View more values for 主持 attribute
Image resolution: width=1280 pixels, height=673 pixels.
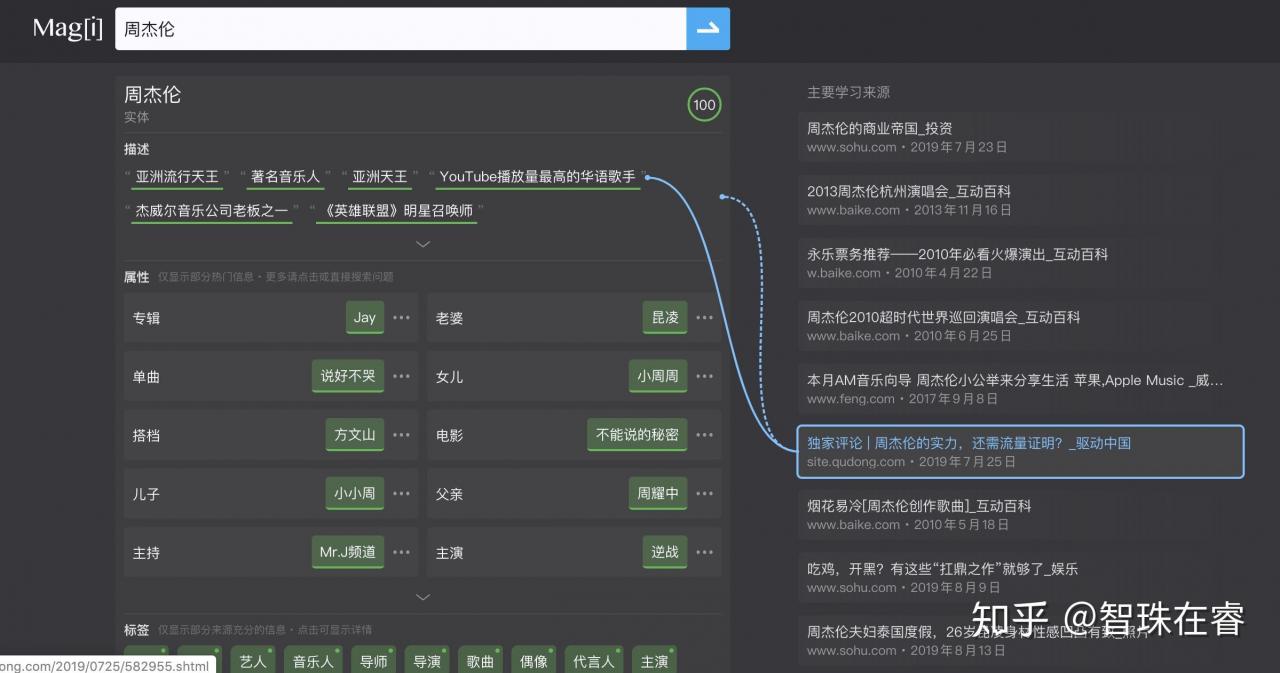(x=401, y=553)
